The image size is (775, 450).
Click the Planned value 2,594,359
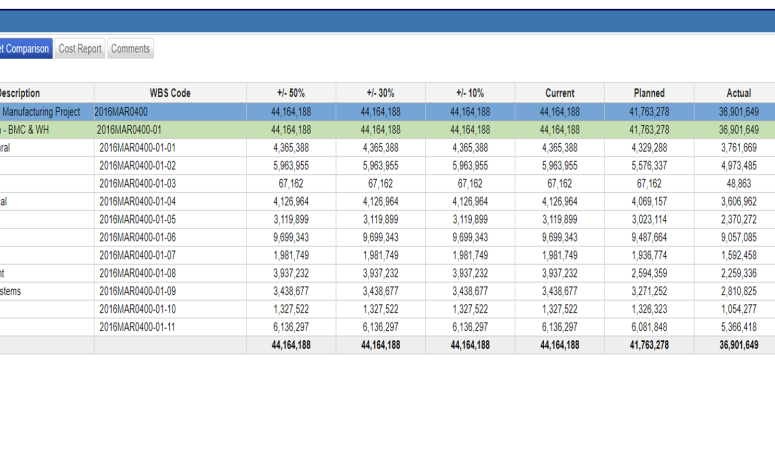coord(649,273)
